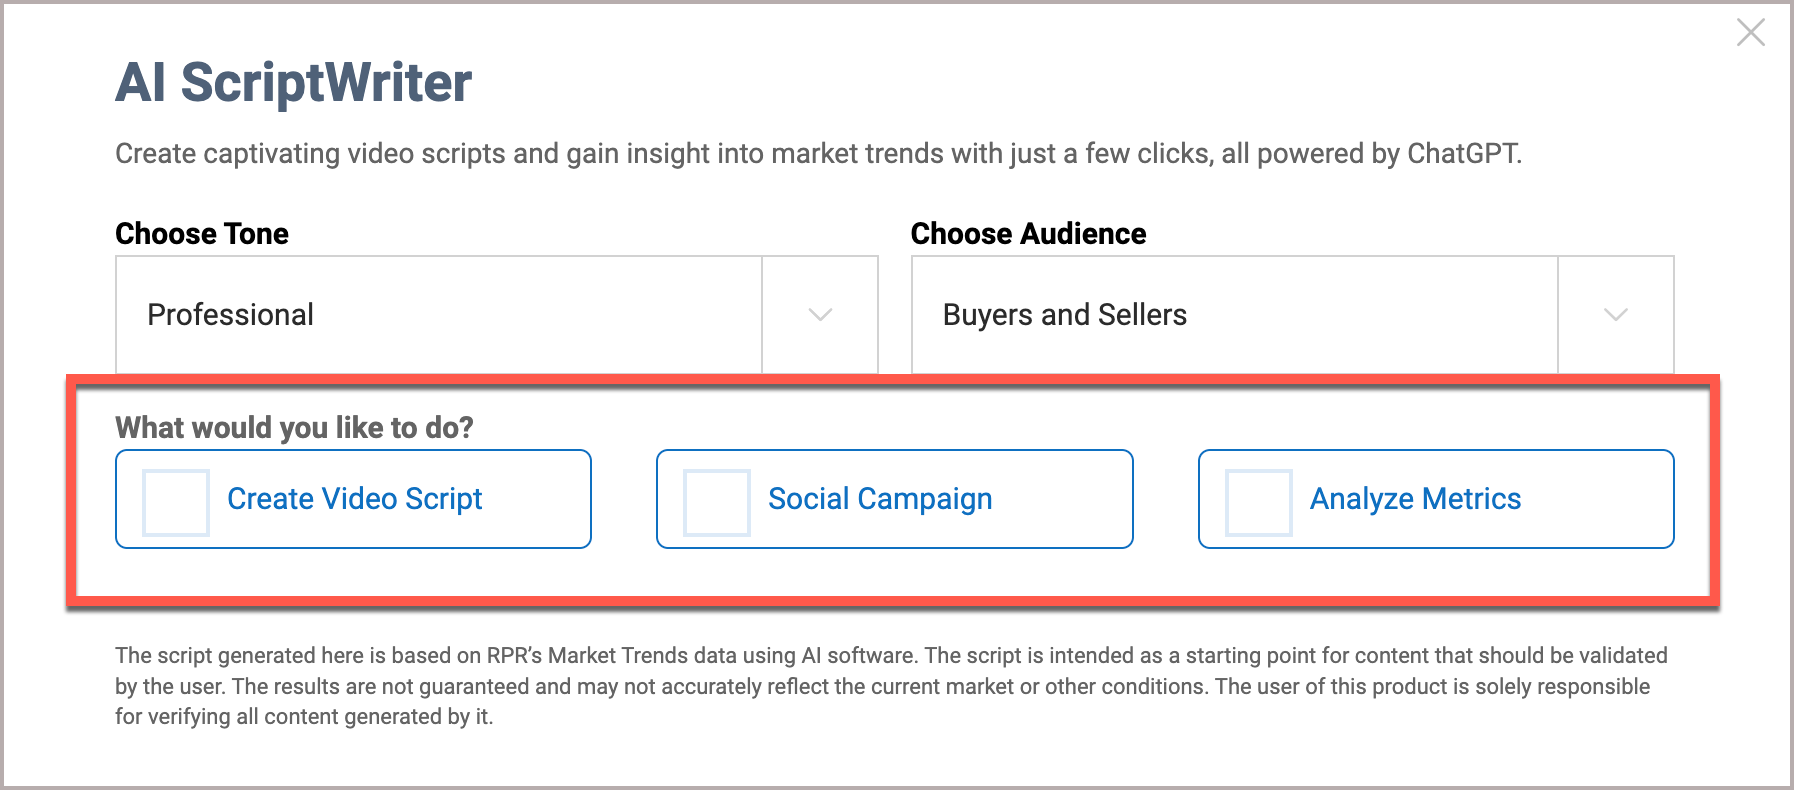1794x790 pixels.
Task: Tick the Social Campaign checkbox
Action: click(x=717, y=502)
